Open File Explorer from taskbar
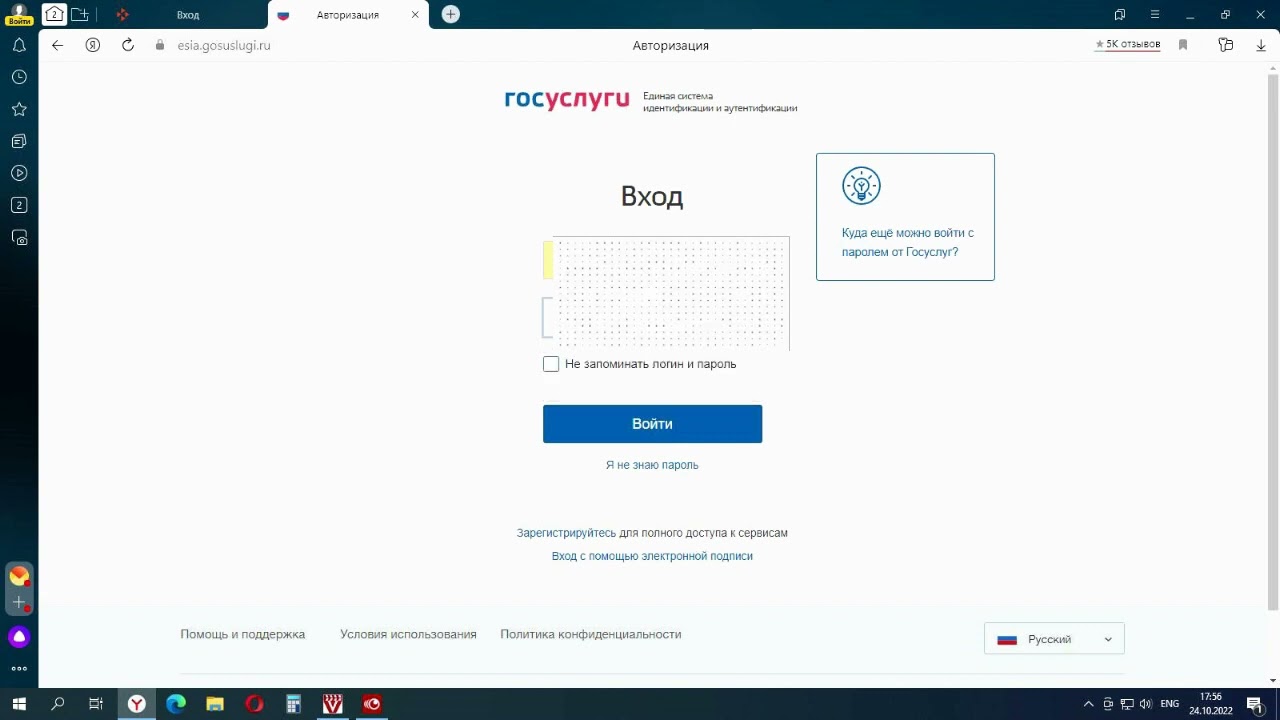 pyautogui.click(x=215, y=704)
